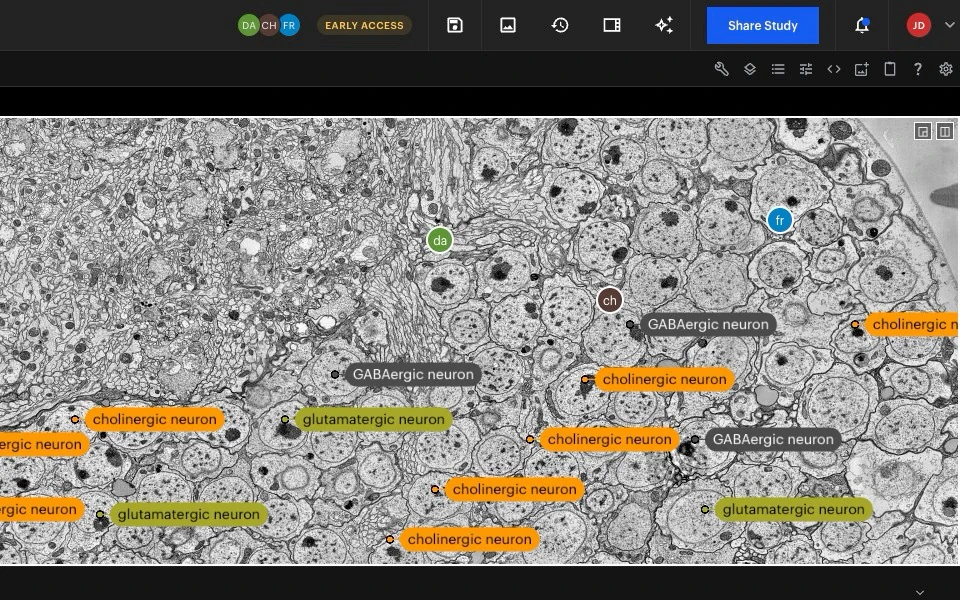Expand the account dropdown chevron beside JD
The height and width of the screenshot is (600, 960).
[950, 25]
